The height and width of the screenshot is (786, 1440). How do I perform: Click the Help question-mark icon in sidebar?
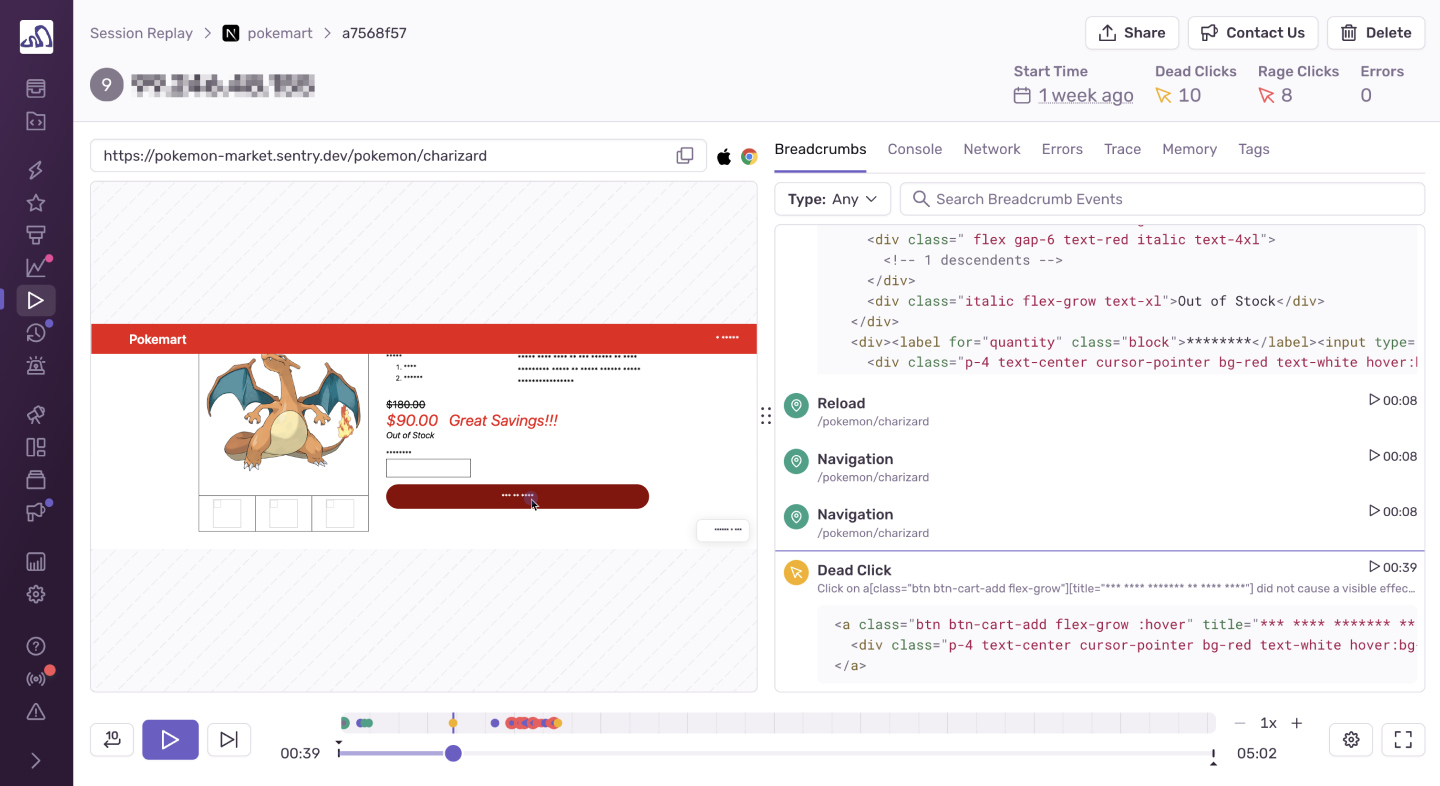point(36,645)
